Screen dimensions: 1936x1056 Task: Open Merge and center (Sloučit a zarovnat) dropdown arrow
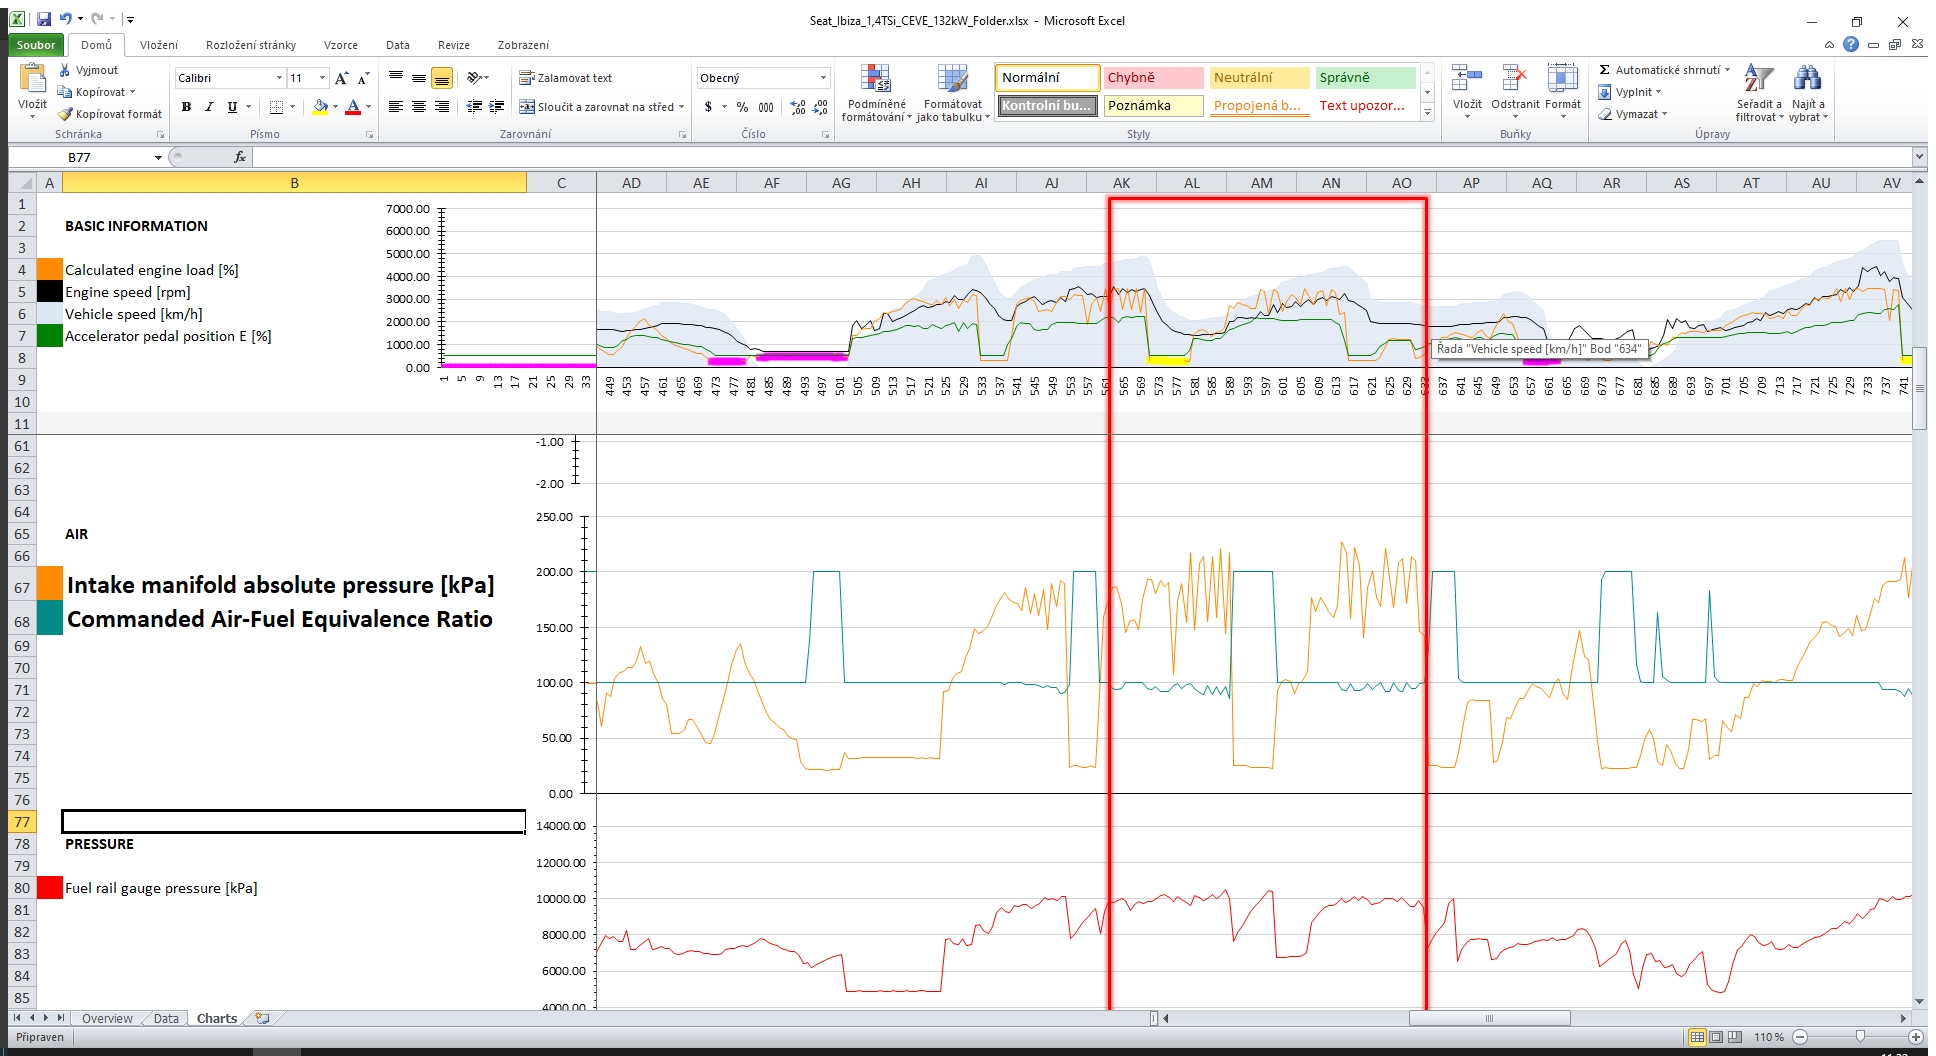(682, 107)
